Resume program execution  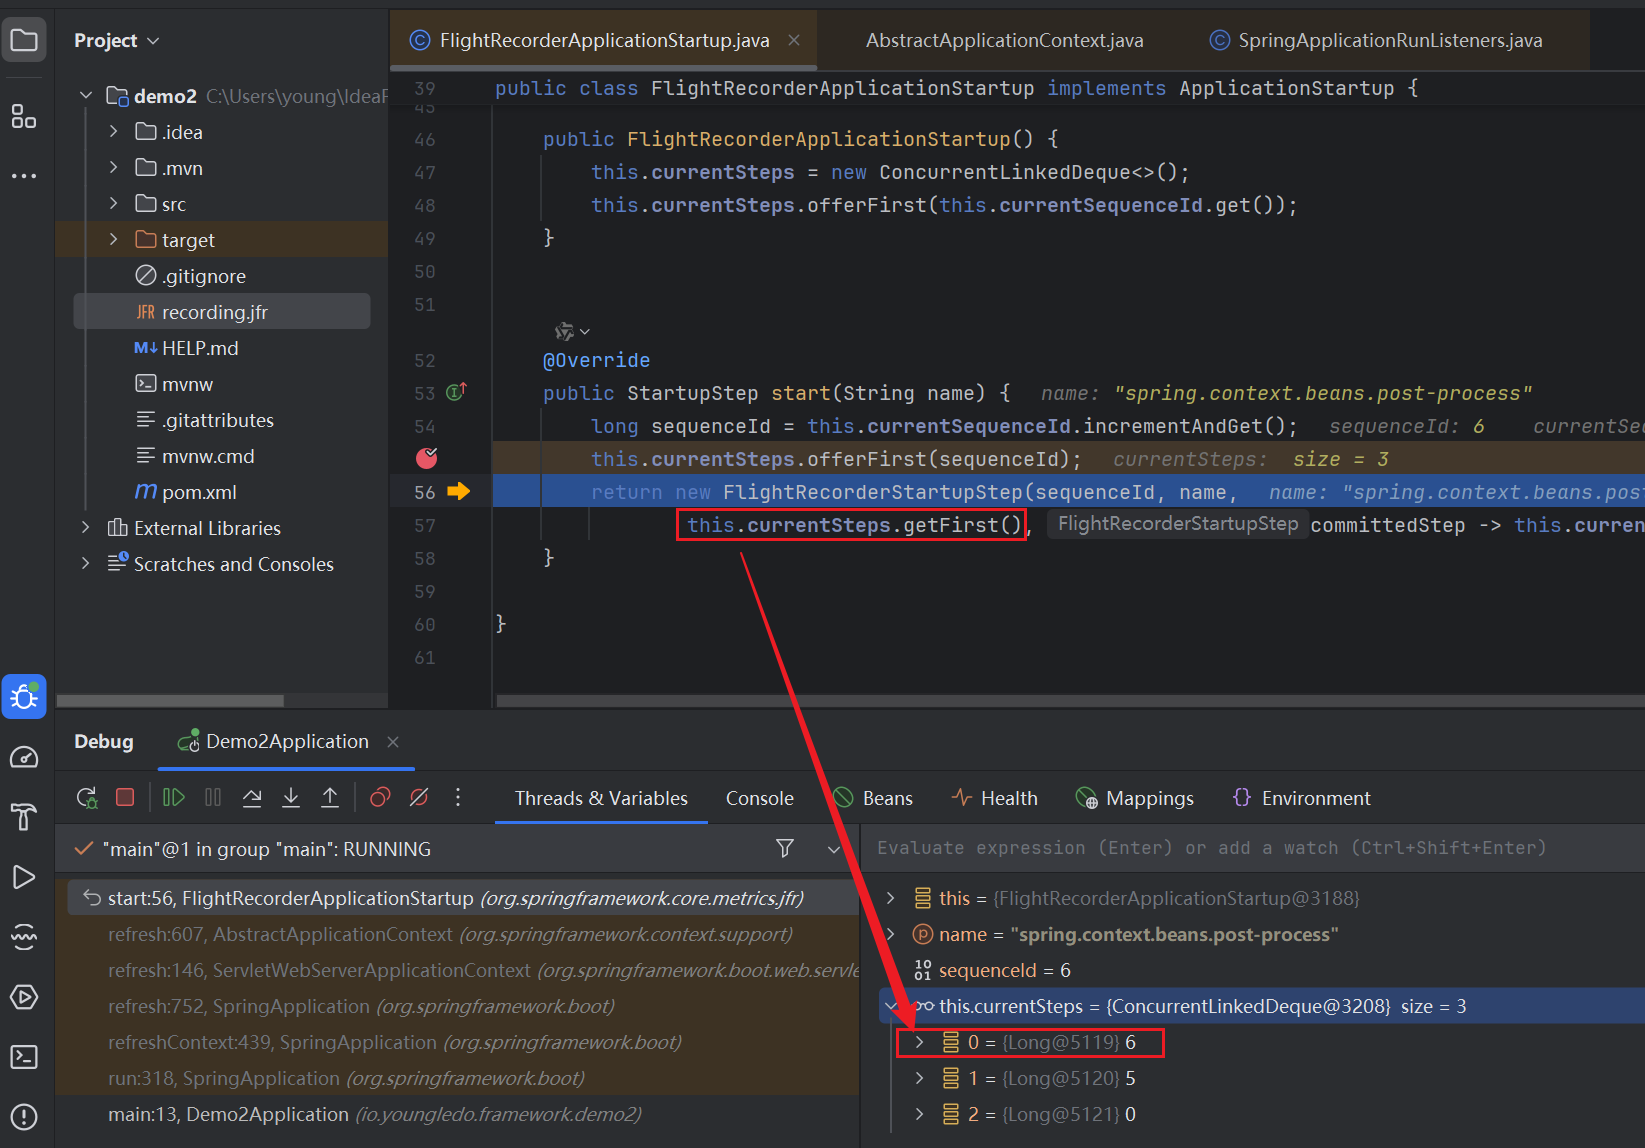tap(174, 797)
